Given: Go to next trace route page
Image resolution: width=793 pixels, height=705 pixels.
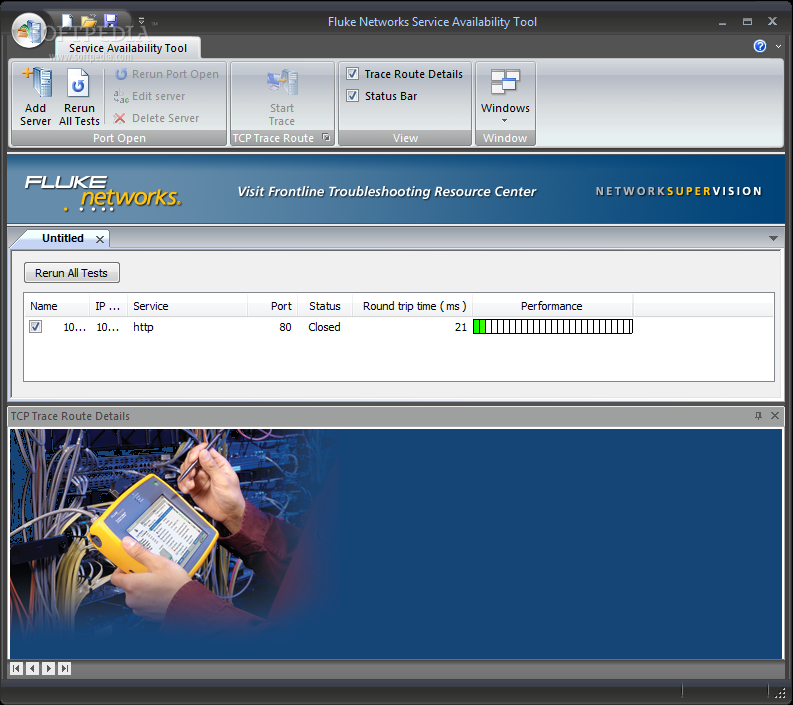Looking at the screenshot, I should [x=49, y=669].
